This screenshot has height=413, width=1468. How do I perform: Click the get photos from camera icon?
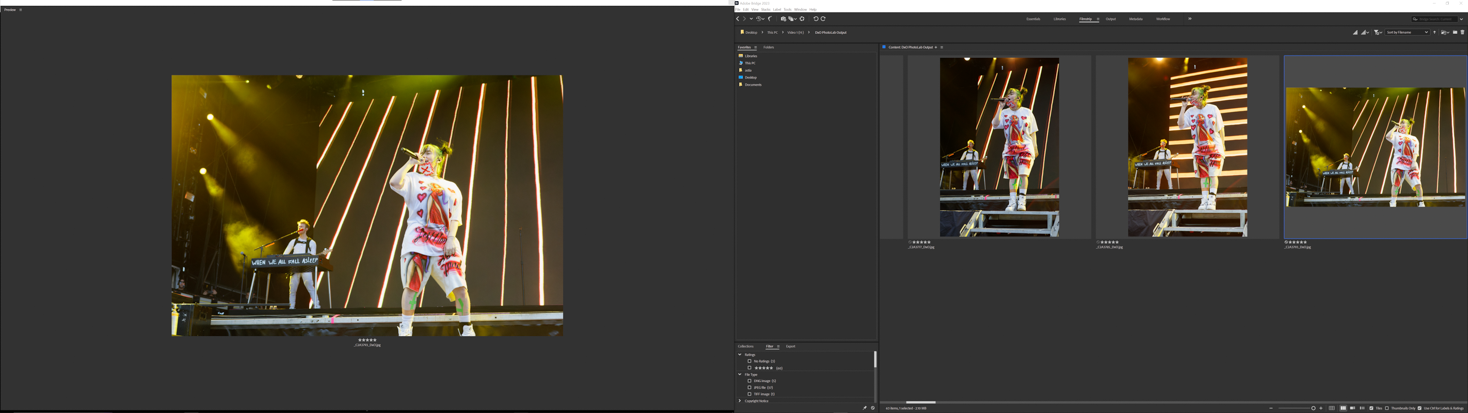783,18
